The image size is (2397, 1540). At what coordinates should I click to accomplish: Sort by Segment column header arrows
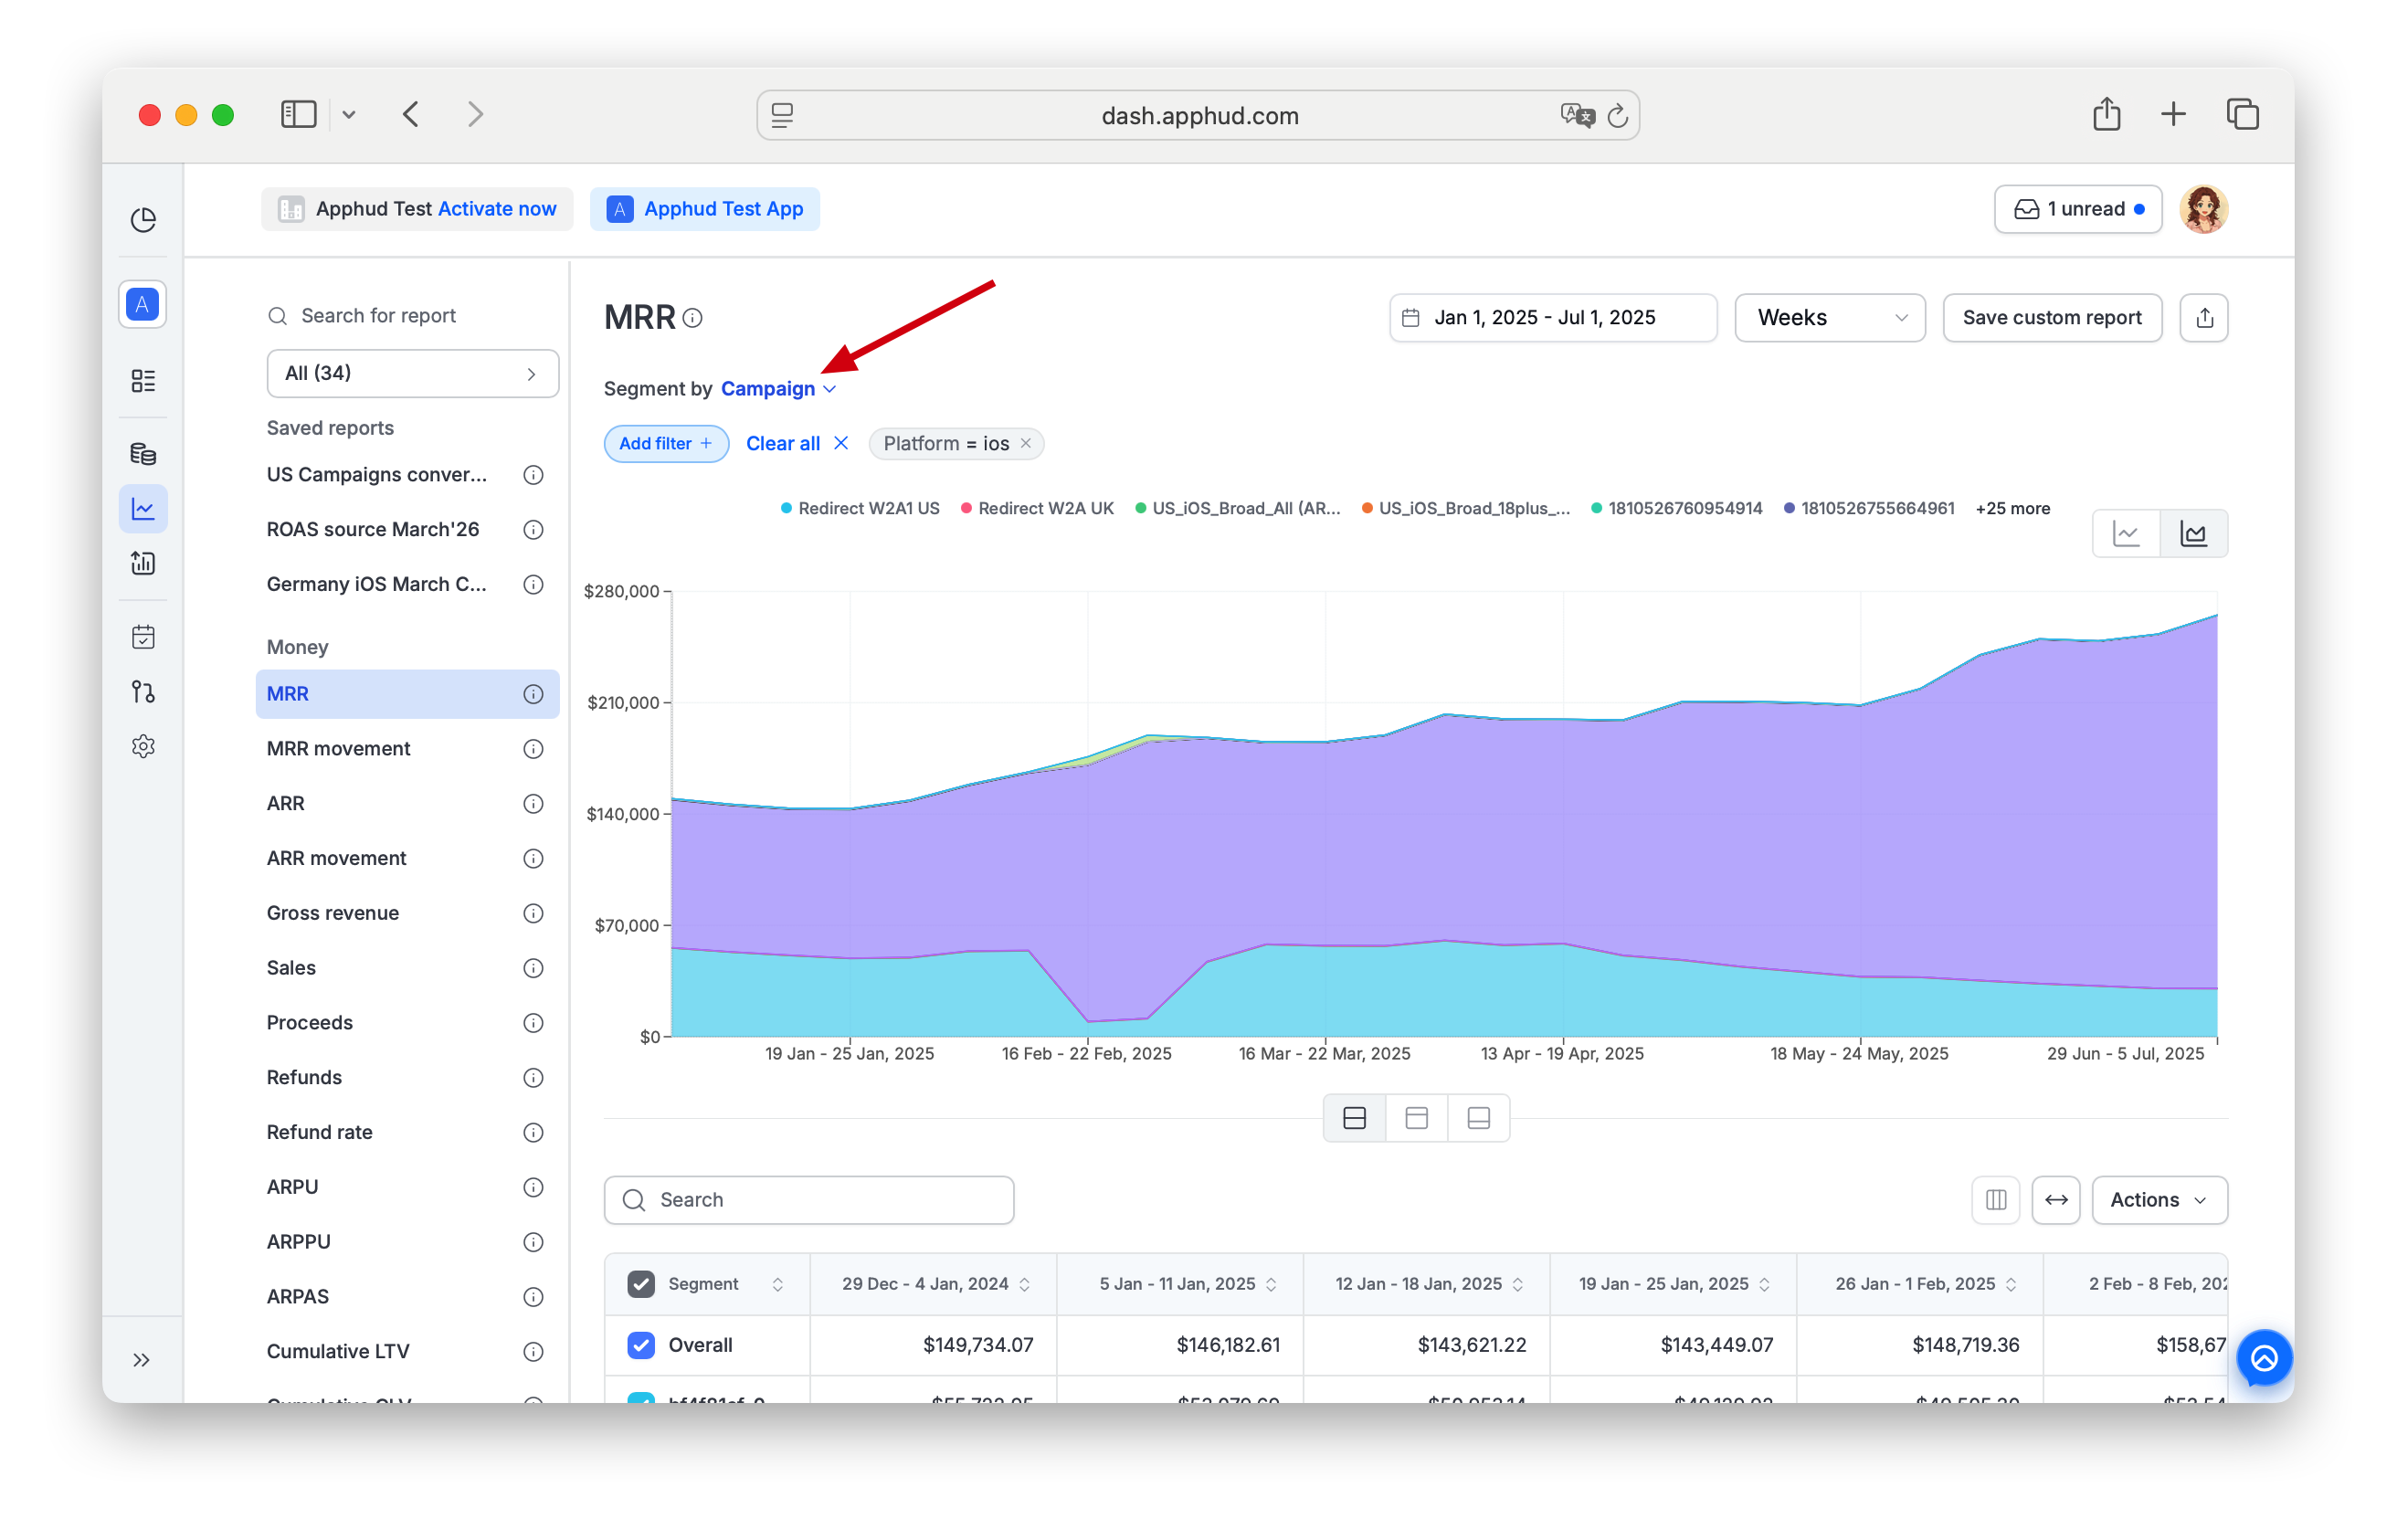777,1284
